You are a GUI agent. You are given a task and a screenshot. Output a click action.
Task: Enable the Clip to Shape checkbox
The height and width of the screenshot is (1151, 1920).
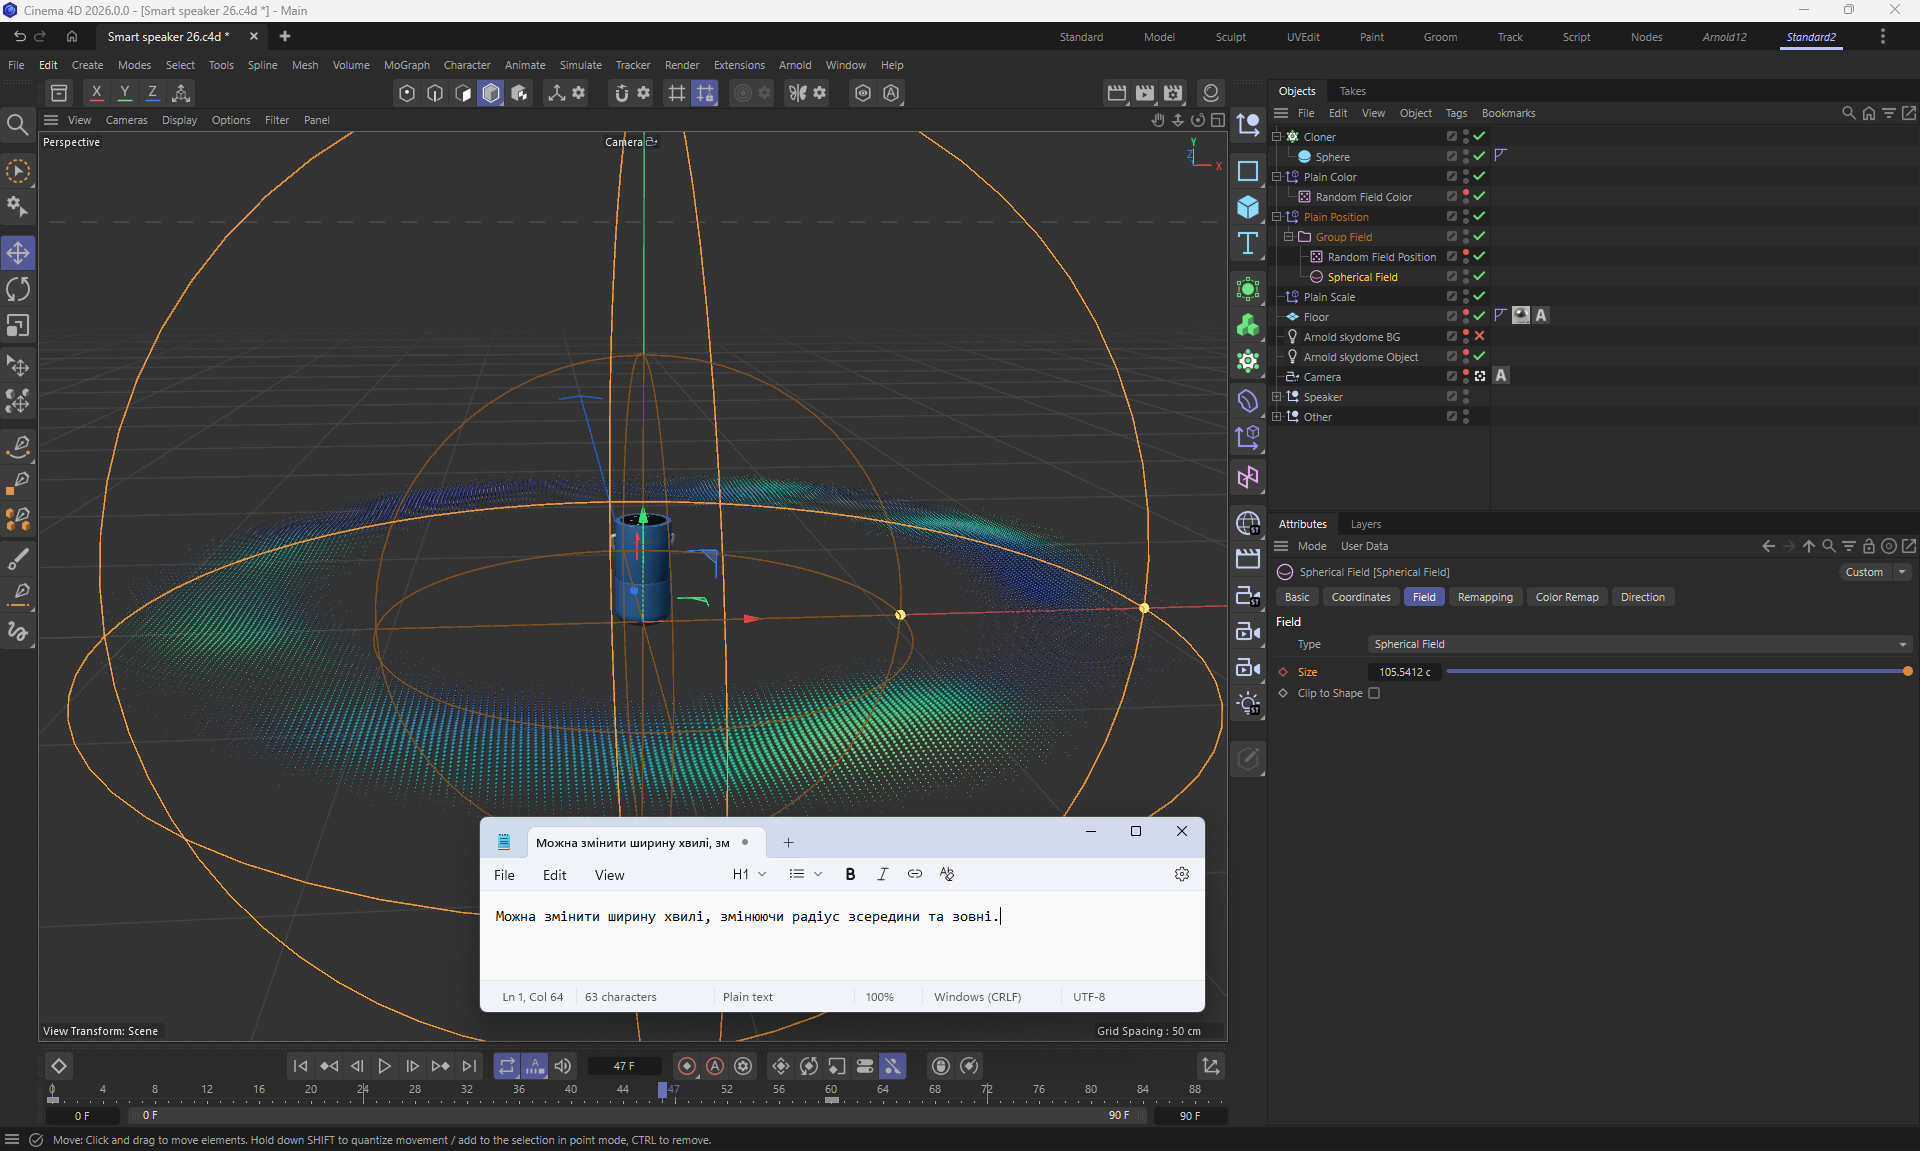[x=1374, y=693]
